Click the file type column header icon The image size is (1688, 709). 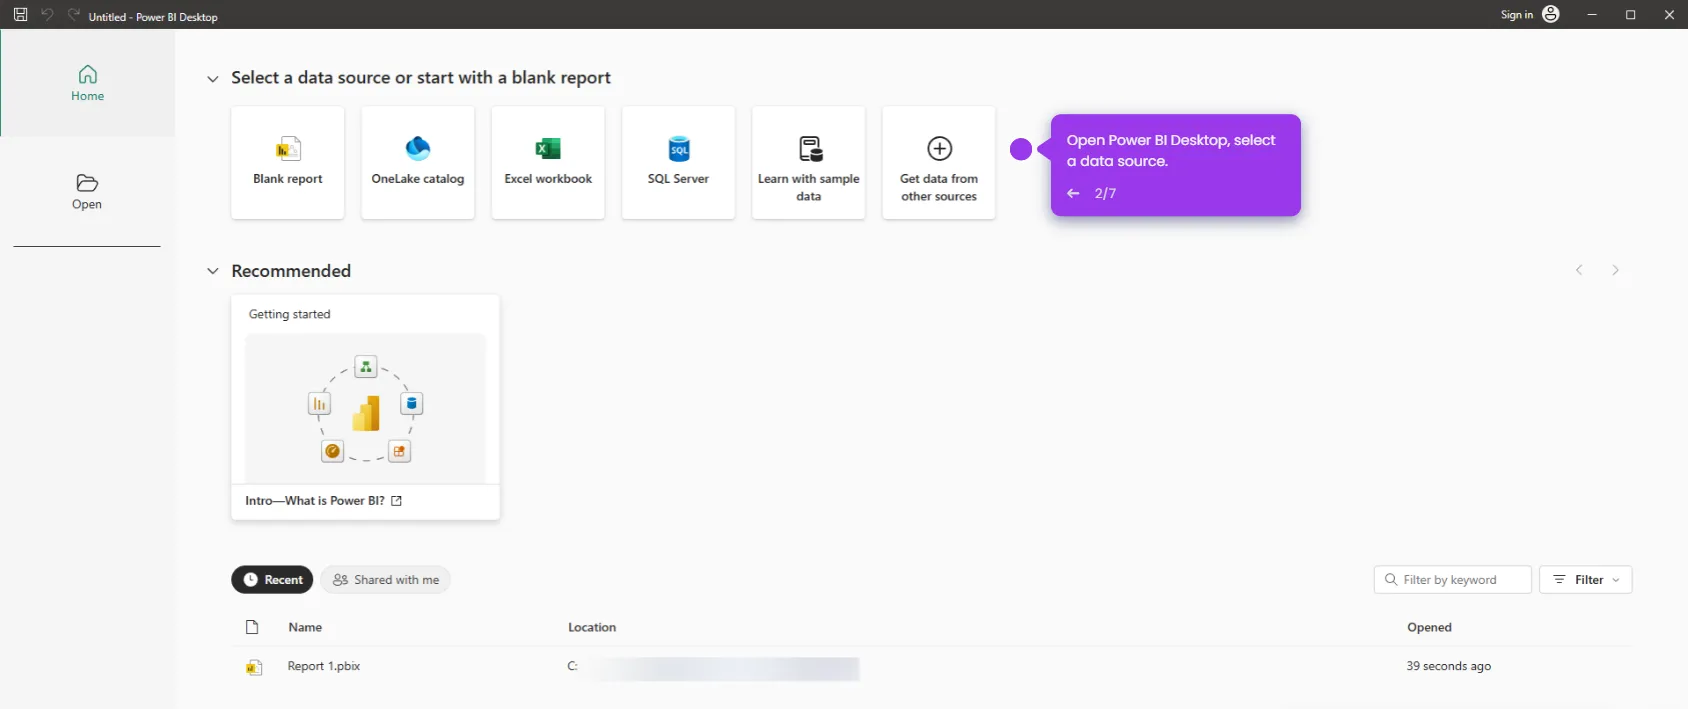point(252,627)
